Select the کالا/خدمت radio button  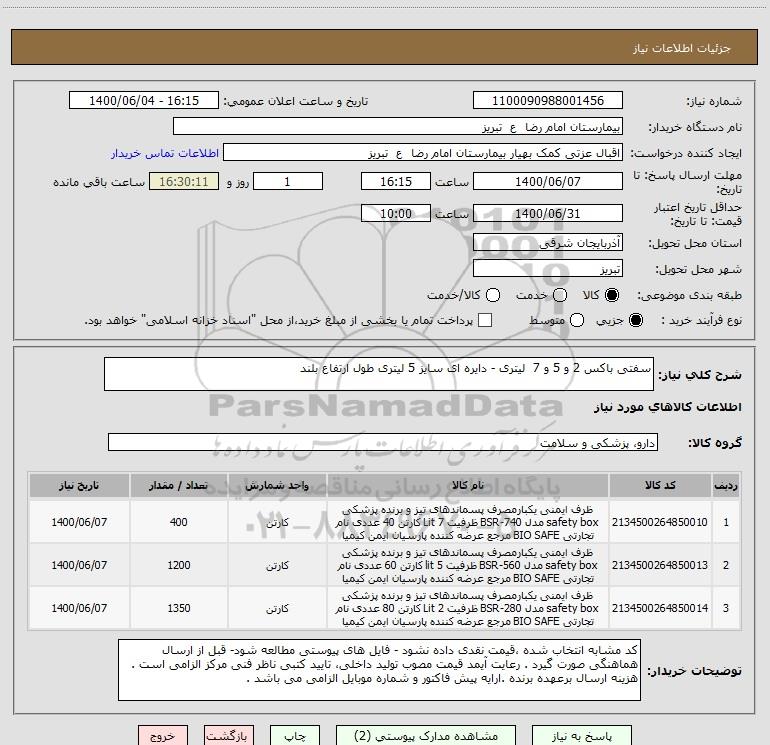(493, 295)
